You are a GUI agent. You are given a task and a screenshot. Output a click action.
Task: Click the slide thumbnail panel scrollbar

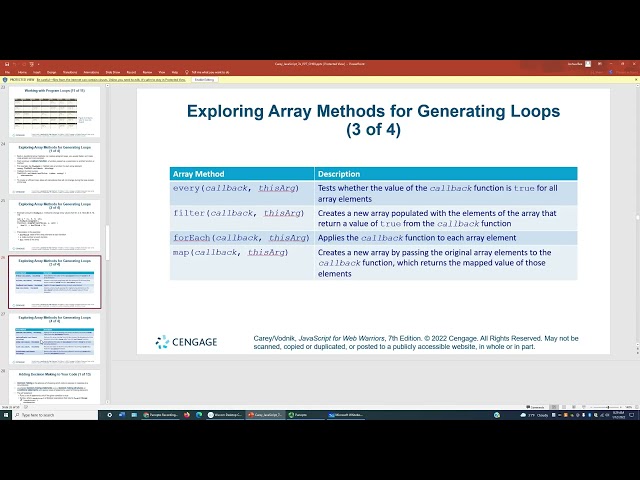click(x=107, y=243)
